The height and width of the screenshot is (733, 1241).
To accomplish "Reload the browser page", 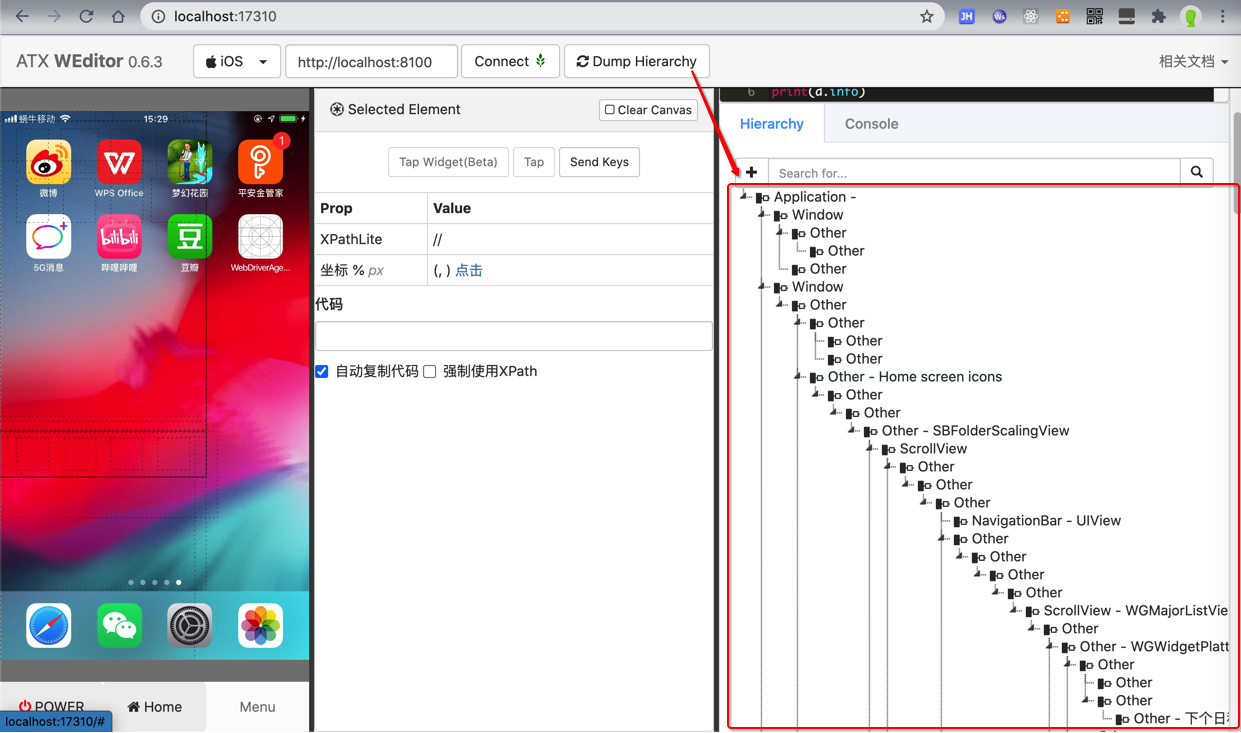I will 86,16.
